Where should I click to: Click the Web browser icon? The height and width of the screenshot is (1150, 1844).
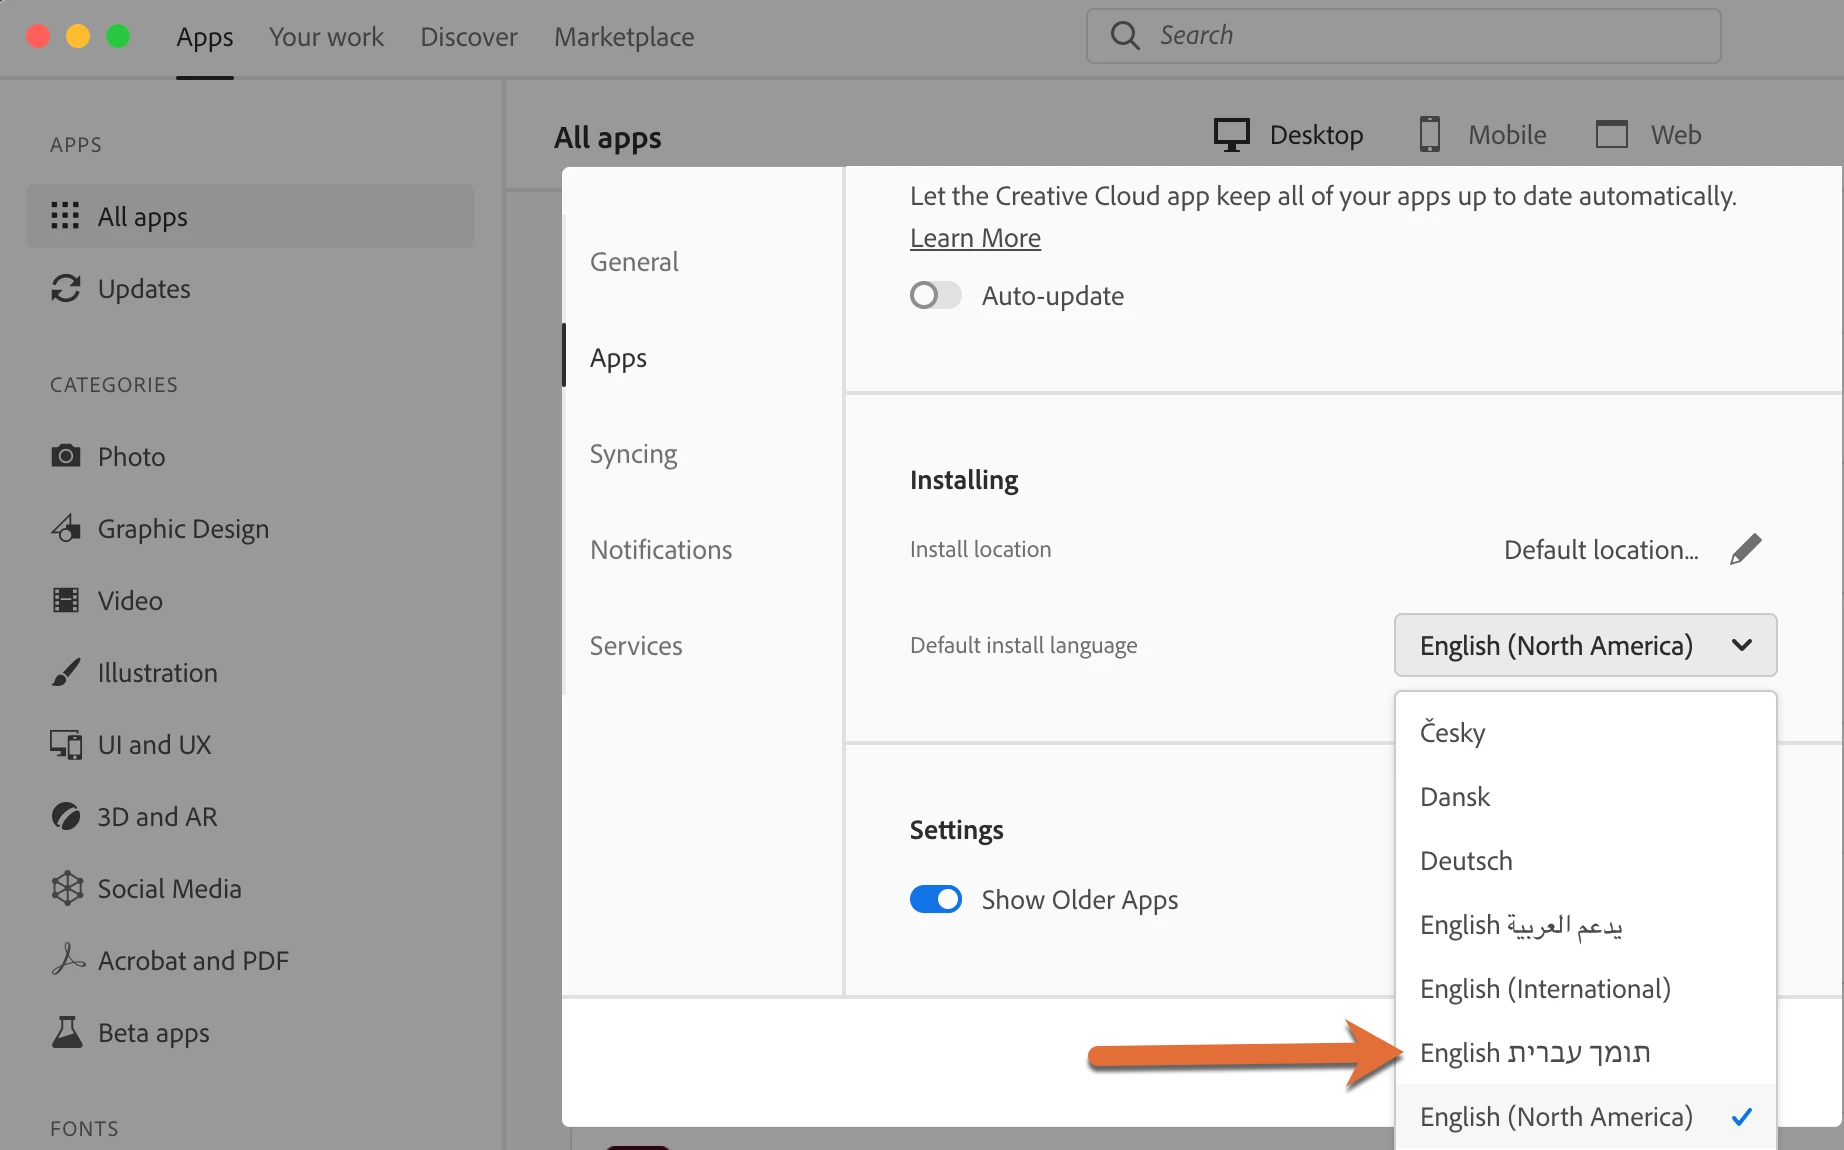point(1612,134)
